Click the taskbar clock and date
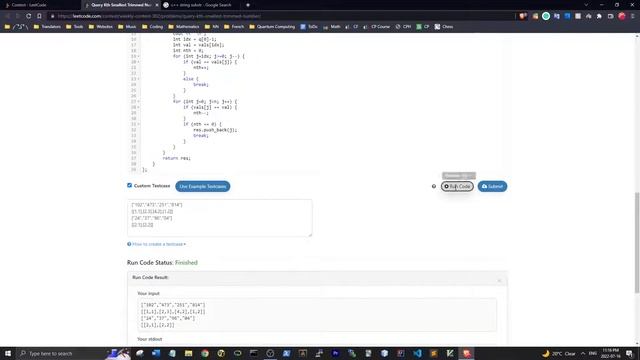The width and height of the screenshot is (640, 360). pos(611,353)
